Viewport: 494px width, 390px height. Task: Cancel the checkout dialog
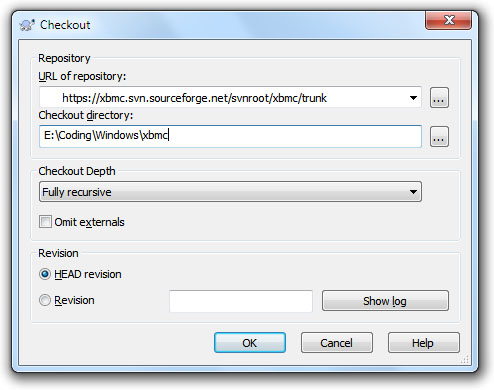(x=336, y=343)
